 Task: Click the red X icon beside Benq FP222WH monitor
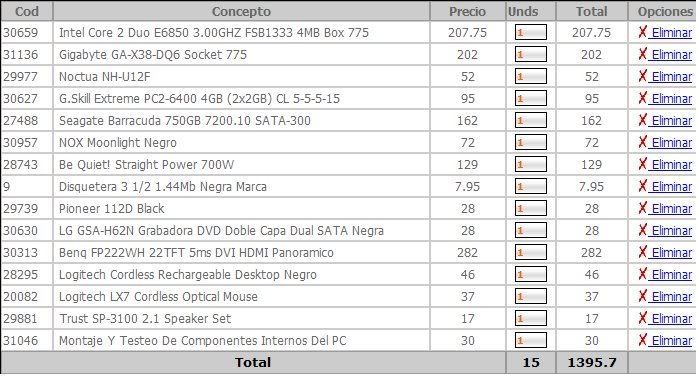(x=642, y=252)
